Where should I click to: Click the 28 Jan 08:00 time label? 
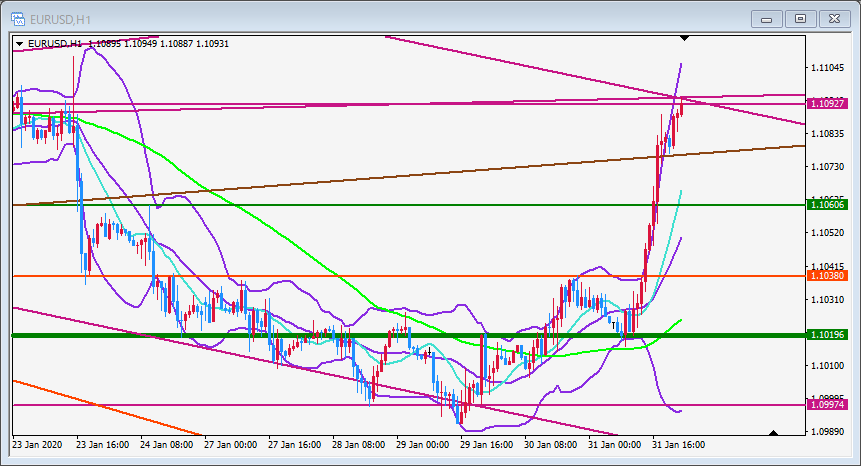tap(359, 445)
